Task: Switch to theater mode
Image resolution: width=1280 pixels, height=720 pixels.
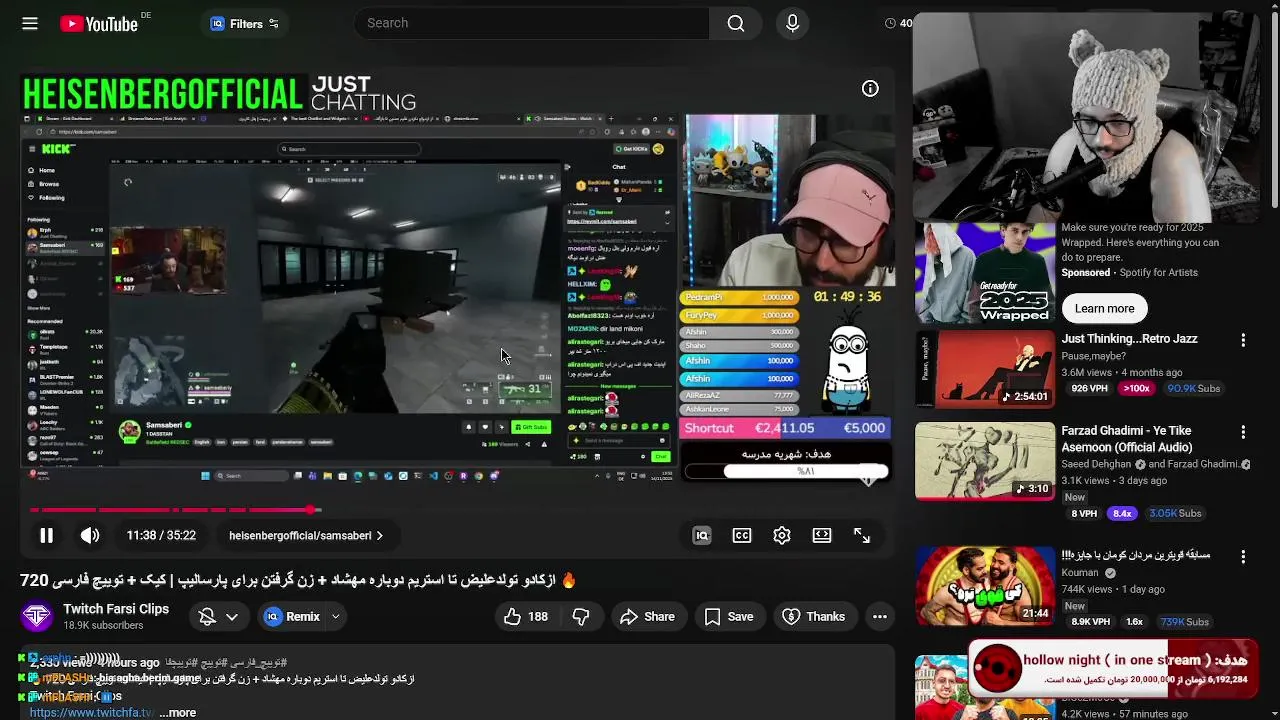Action: click(822, 535)
